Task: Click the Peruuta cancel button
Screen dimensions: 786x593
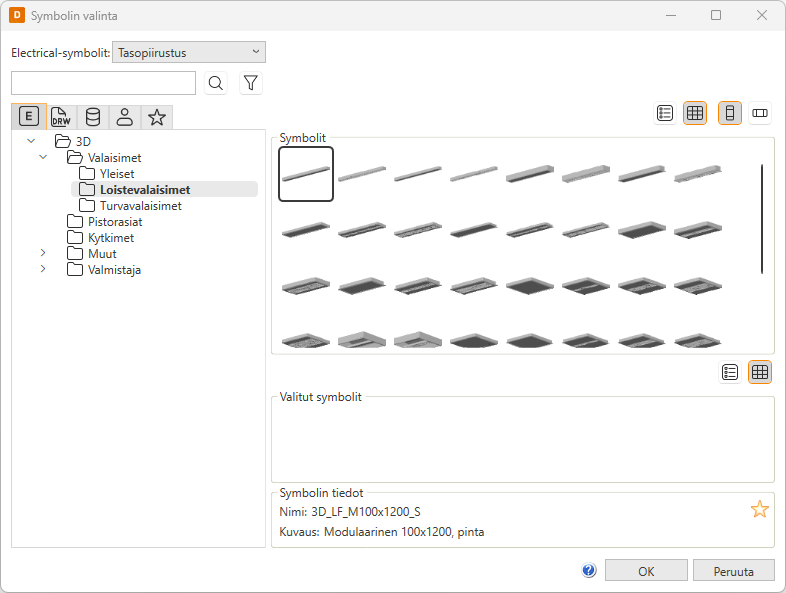Action: (733, 570)
